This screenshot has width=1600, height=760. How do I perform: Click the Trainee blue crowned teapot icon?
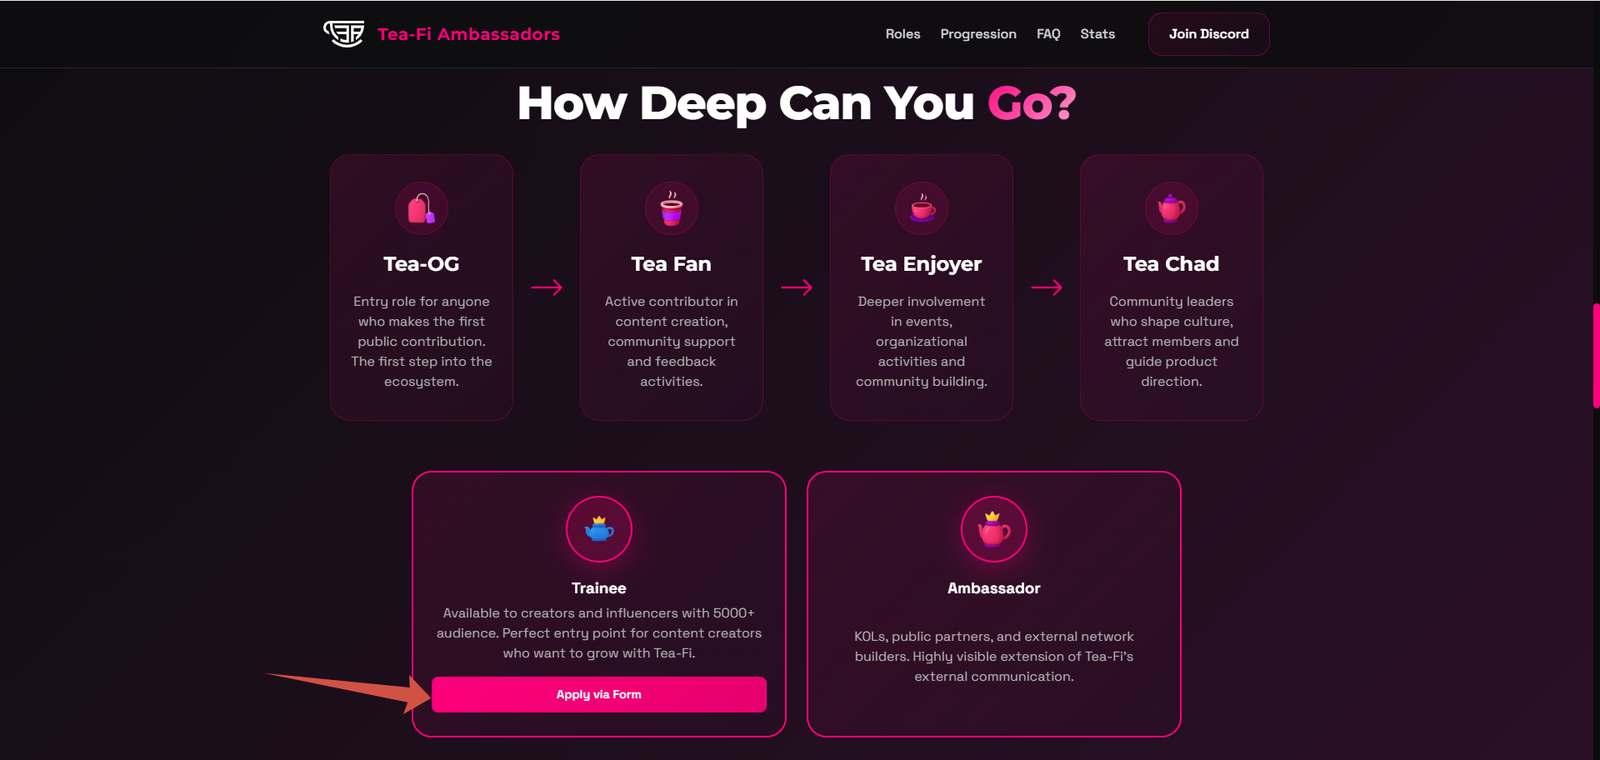click(599, 529)
